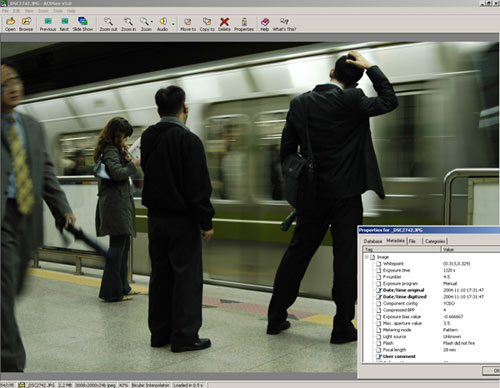500x388 pixels.
Task: Select the Exposure time row
Action: [x=437, y=270]
